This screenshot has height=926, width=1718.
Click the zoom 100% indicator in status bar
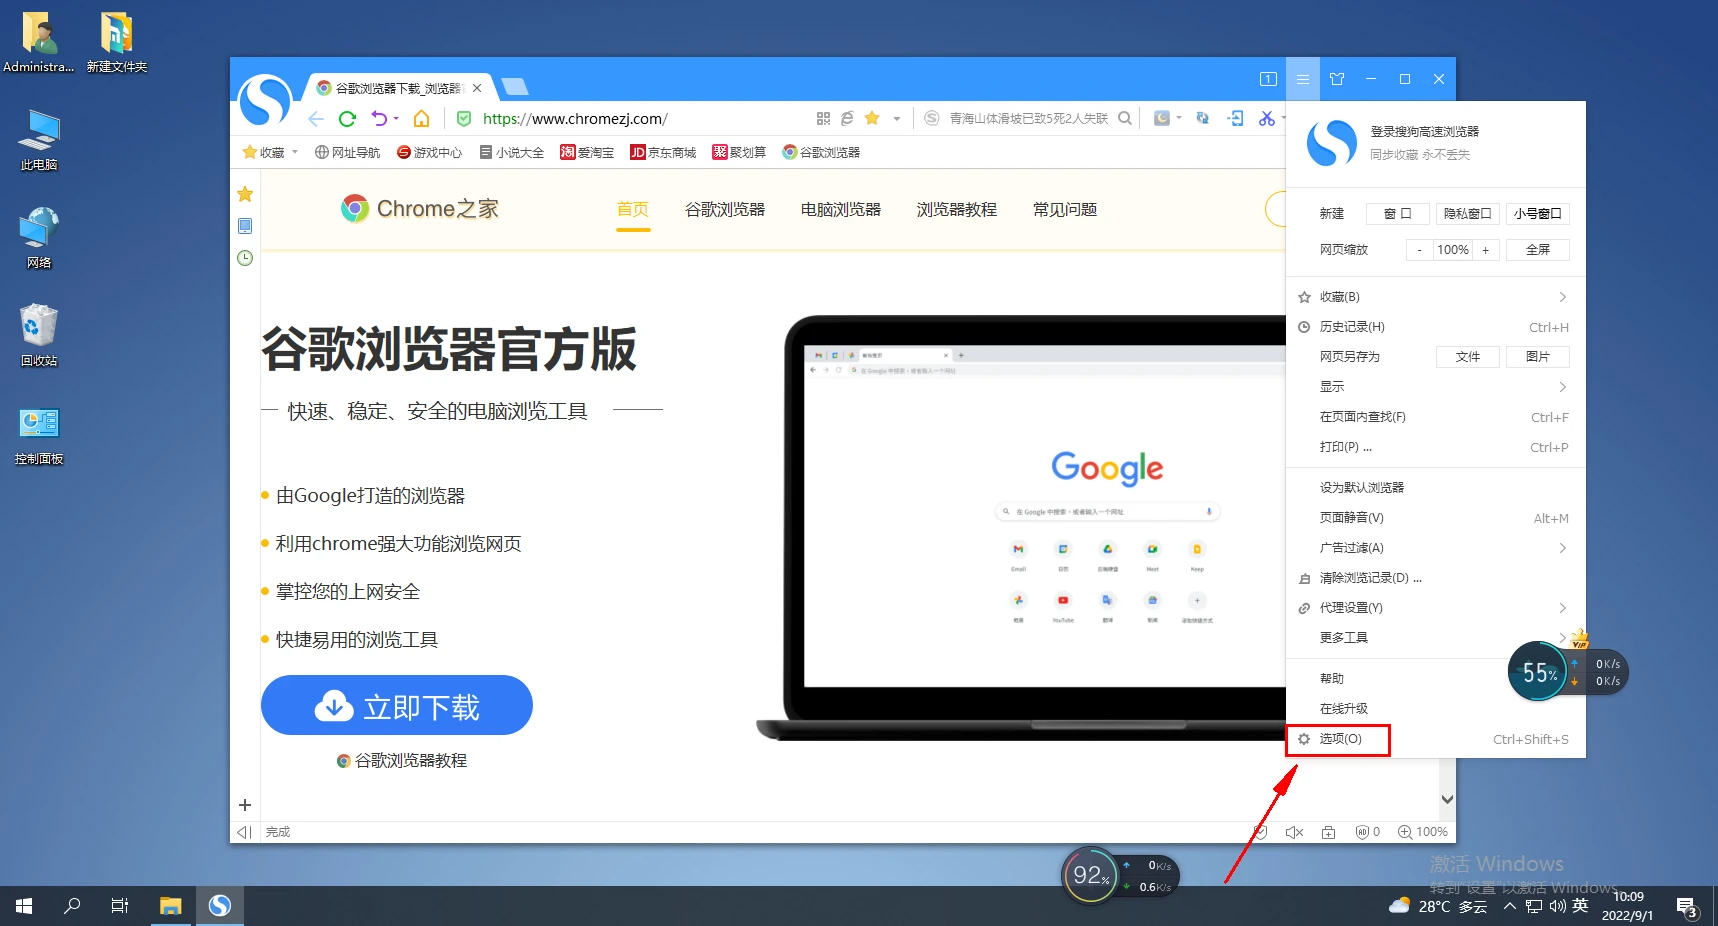[x=1422, y=832]
